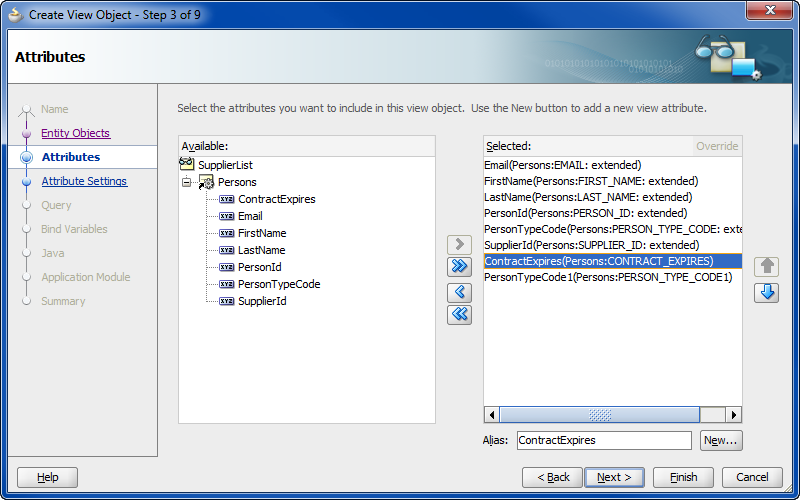Screen dimensions: 800x500
Task: Click the horizontal scrollbar right arrow
Action: pyautogui.click(x=734, y=415)
